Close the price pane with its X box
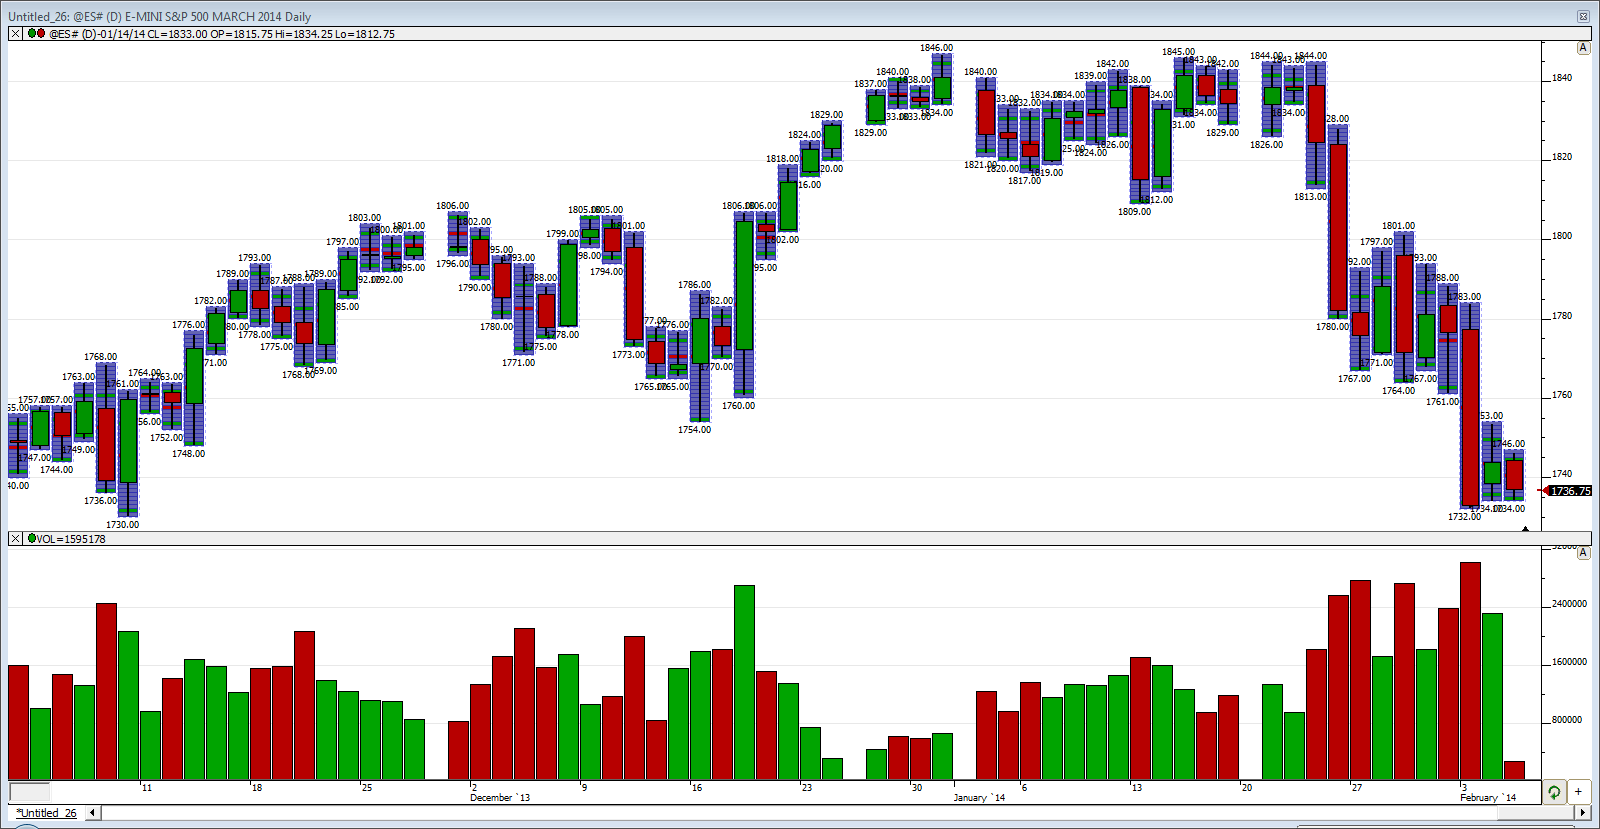Image resolution: width=1600 pixels, height=829 pixels. click(15, 34)
